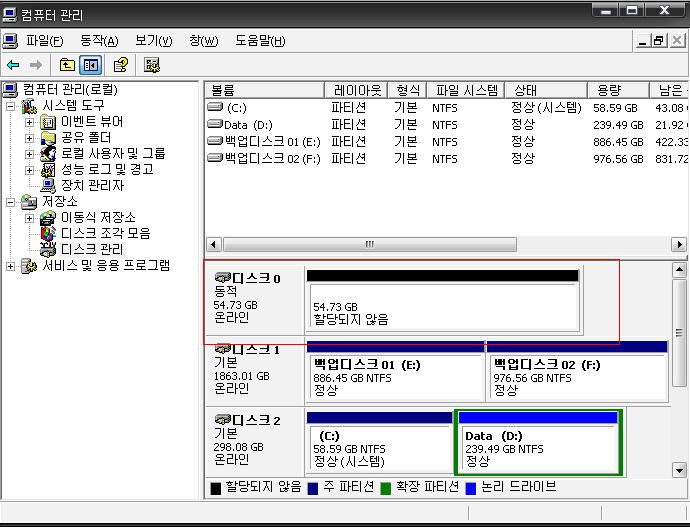The image size is (690, 527).
Task: Click the blue 논리 드라이브 legend swatch
Action: coord(471,489)
